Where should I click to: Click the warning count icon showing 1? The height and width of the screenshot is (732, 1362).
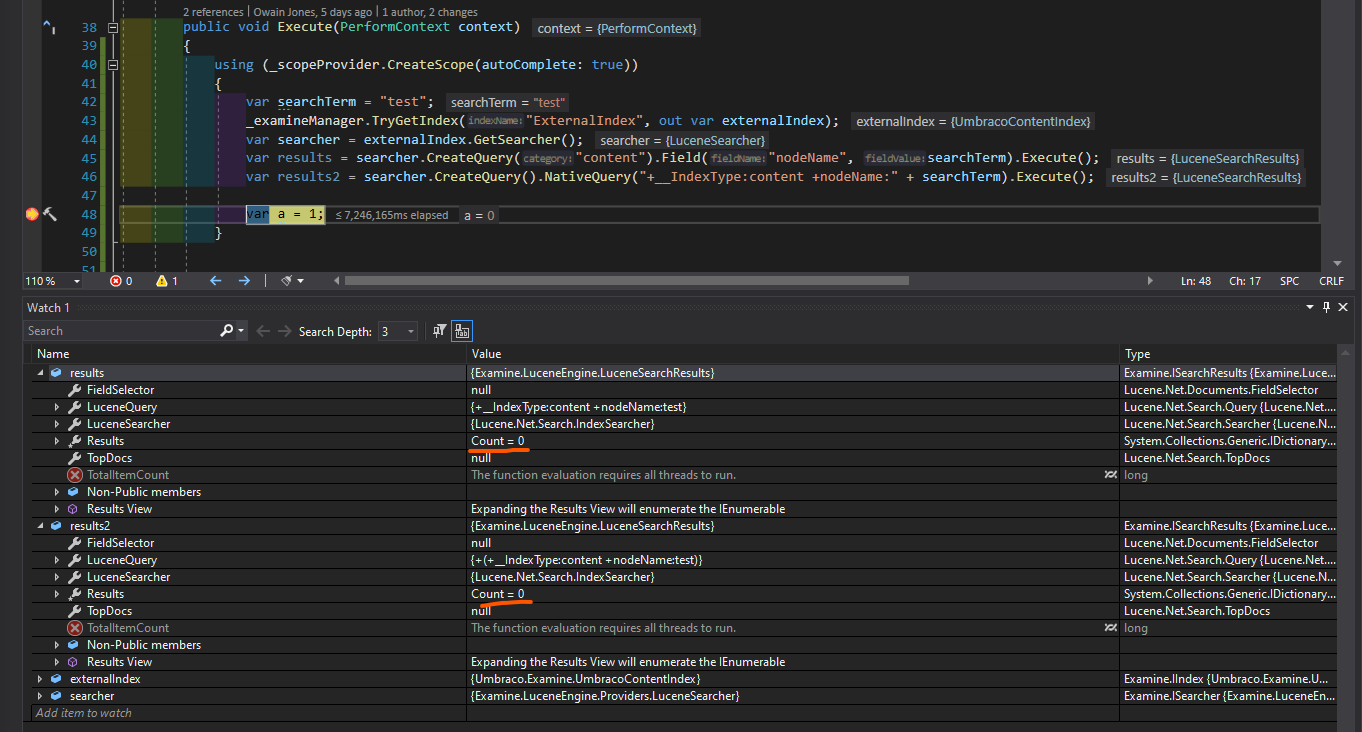point(161,281)
